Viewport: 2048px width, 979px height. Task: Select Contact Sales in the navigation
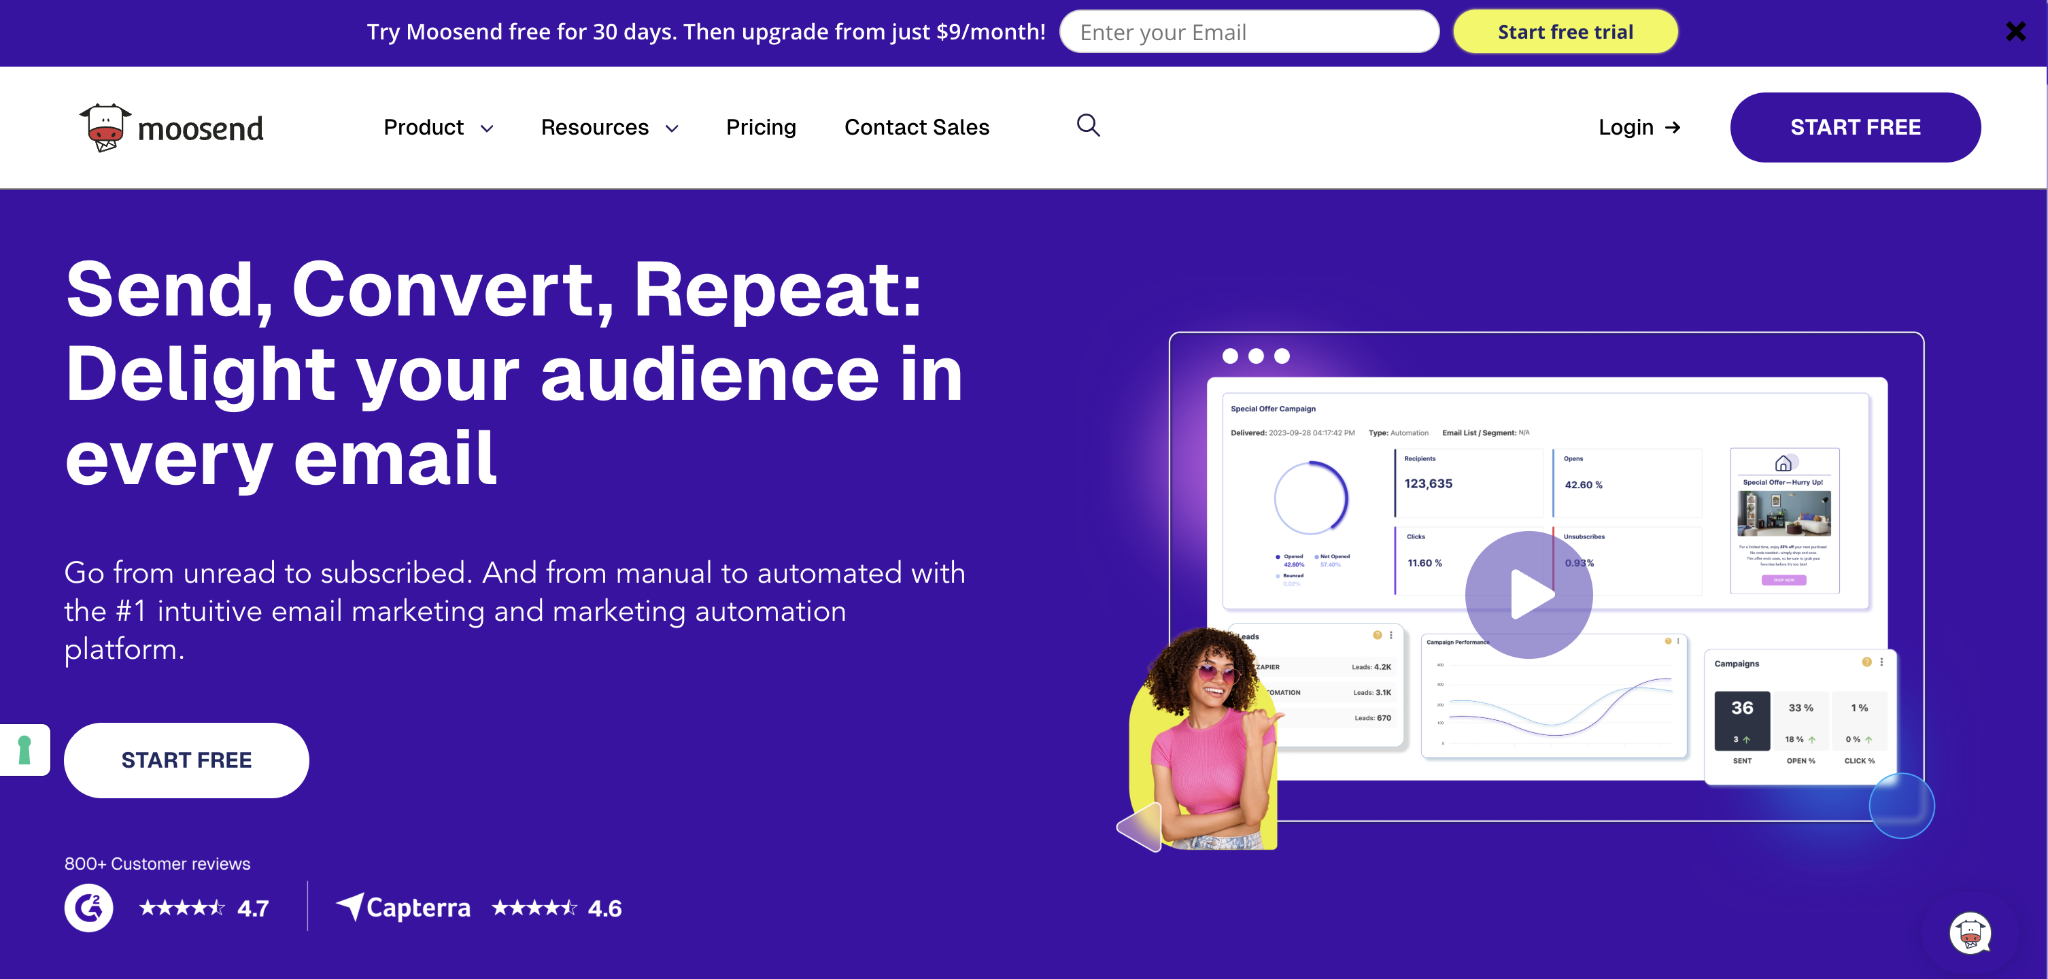[x=916, y=127]
